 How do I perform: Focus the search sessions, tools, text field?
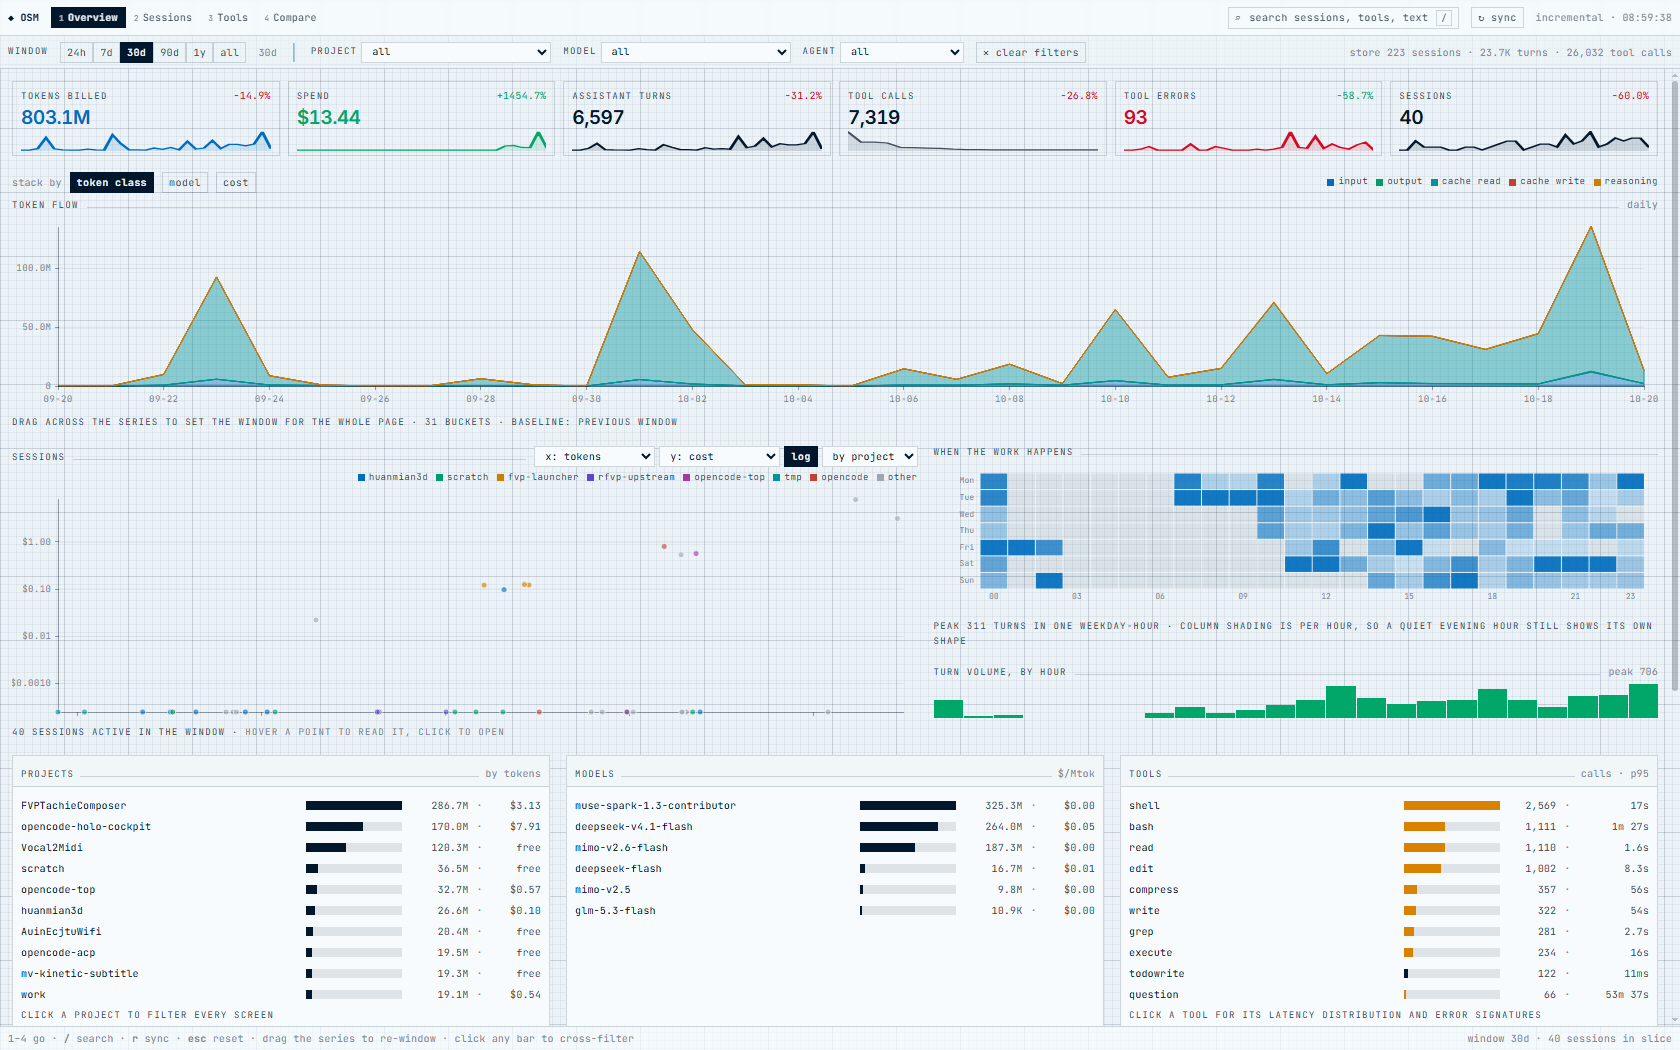[1343, 18]
